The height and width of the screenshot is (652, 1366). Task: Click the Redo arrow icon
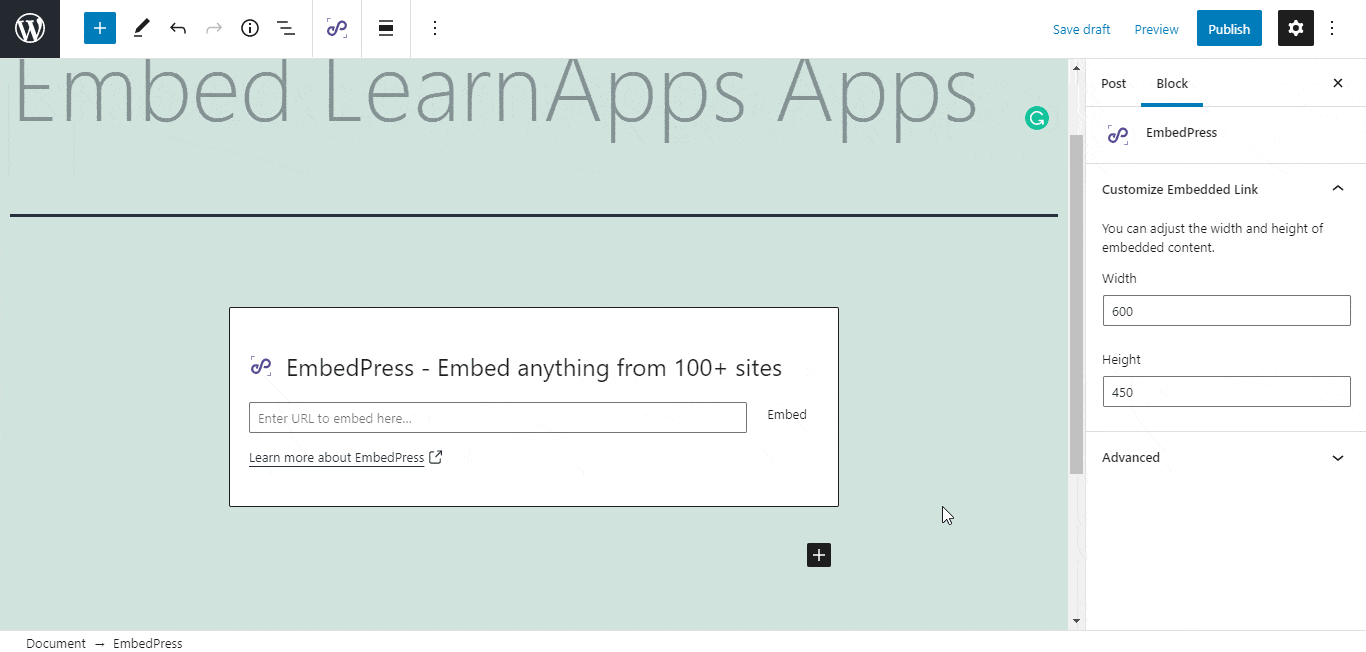coord(214,28)
